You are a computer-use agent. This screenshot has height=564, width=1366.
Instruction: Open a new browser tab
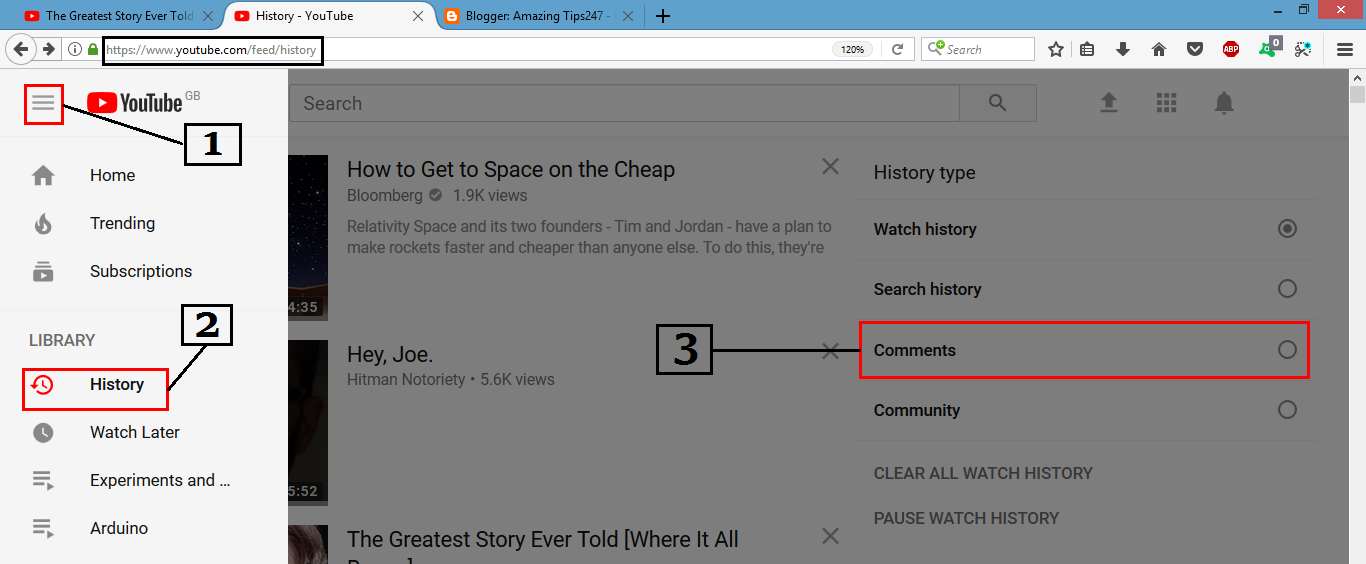click(662, 15)
